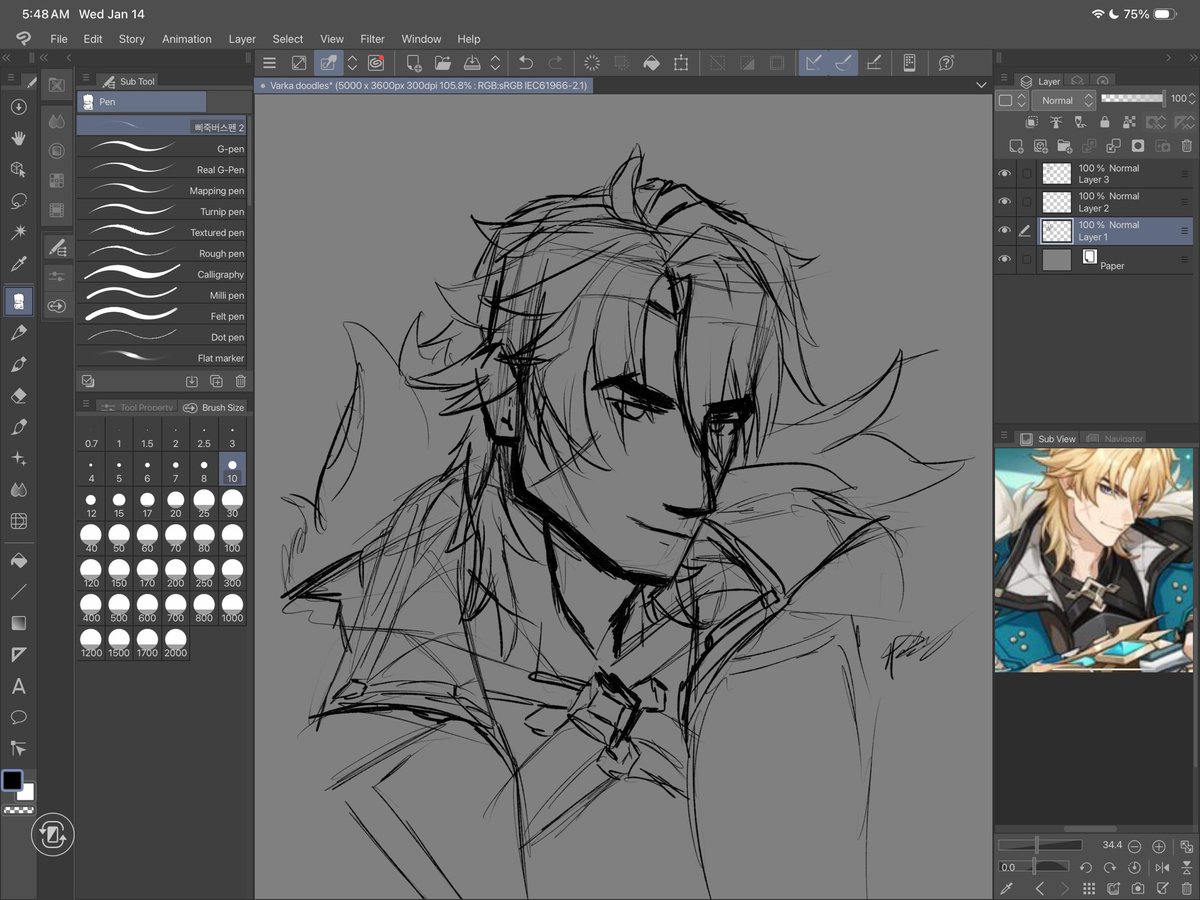This screenshot has height=900, width=1200.
Task: Select the straight line Figure tool
Action: 18,592
